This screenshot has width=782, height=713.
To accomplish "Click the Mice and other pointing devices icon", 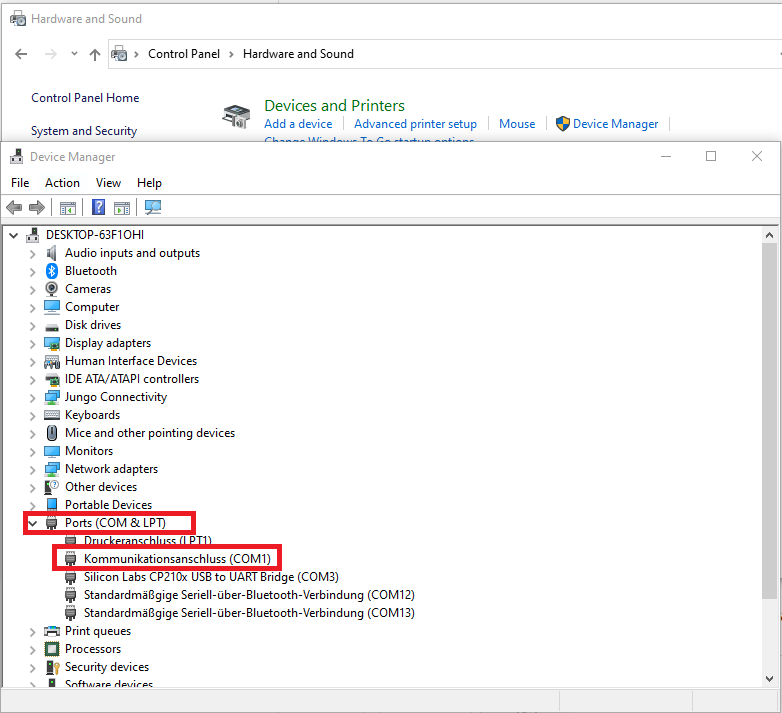I will [52, 433].
